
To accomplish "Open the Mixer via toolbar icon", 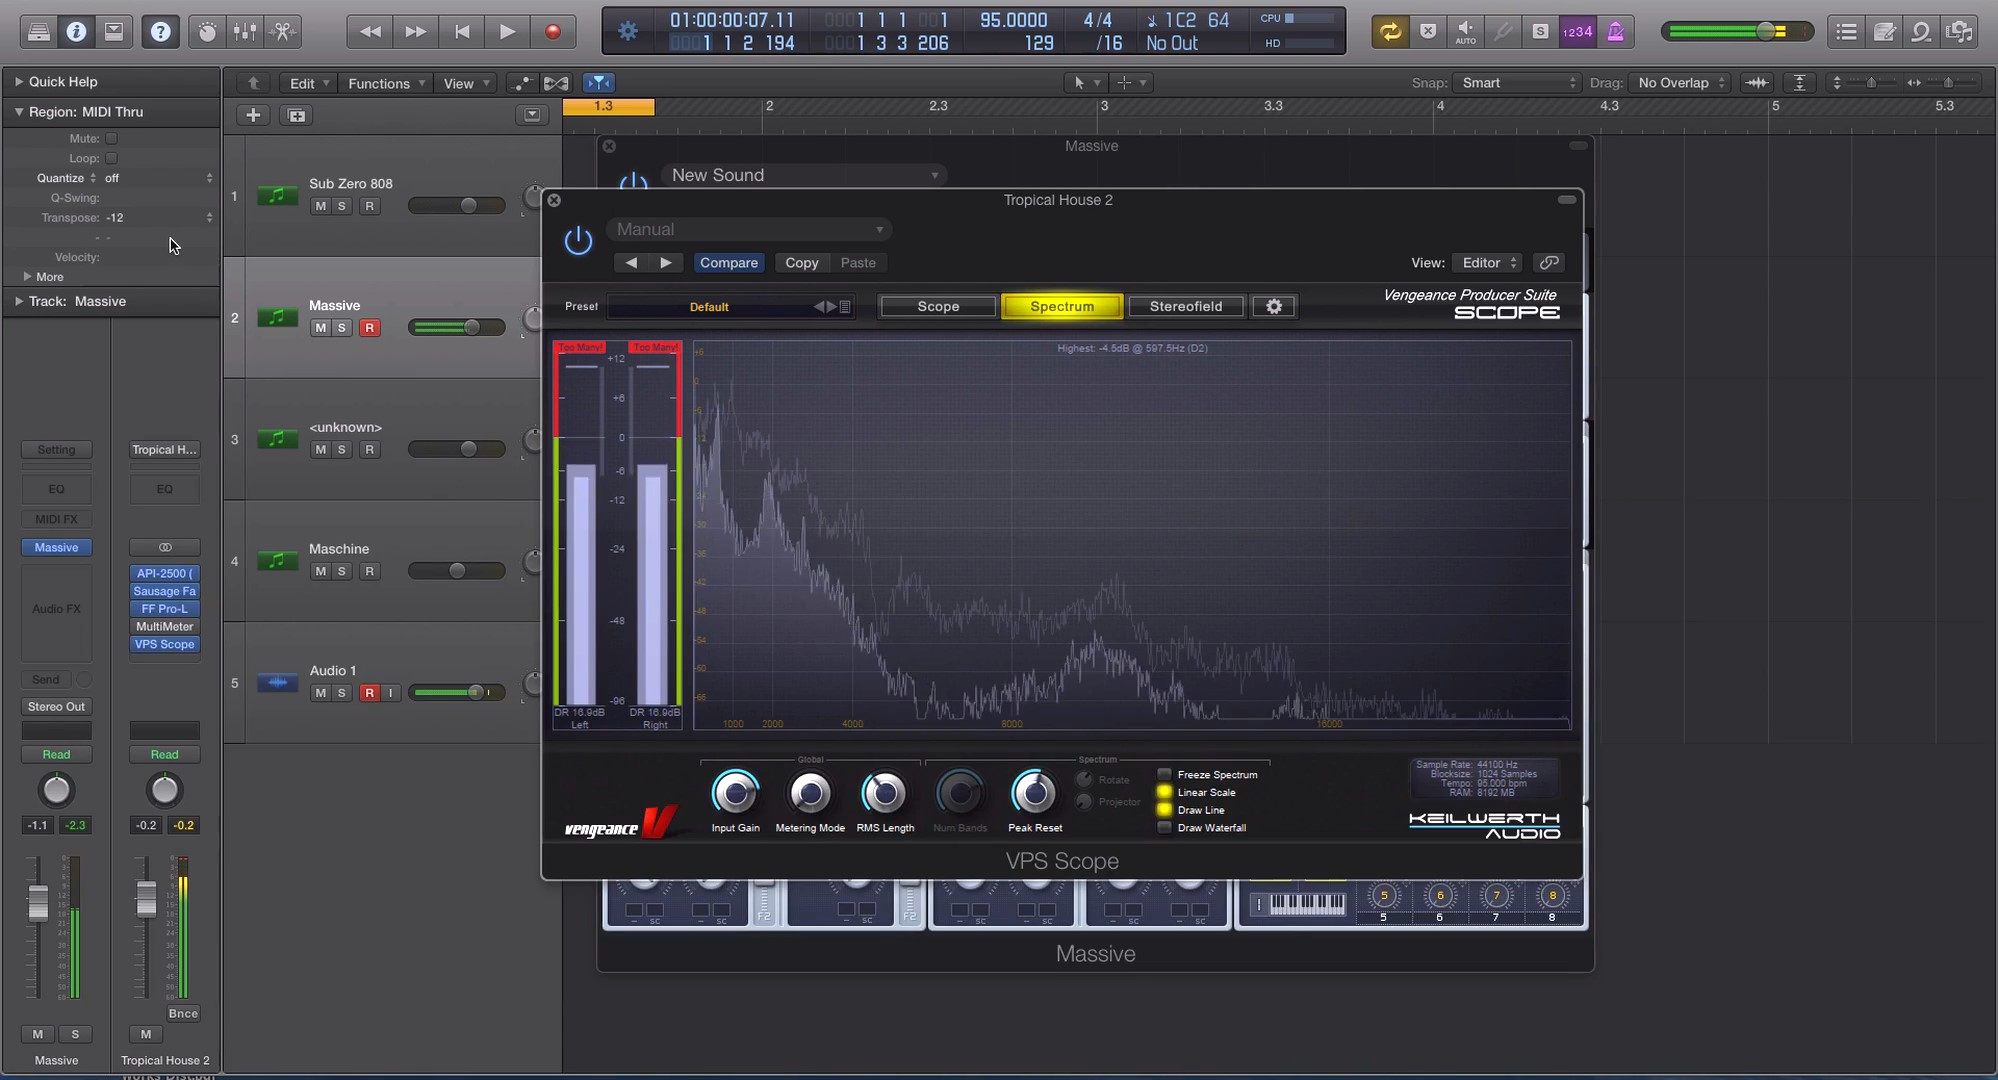I will tap(245, 32).
